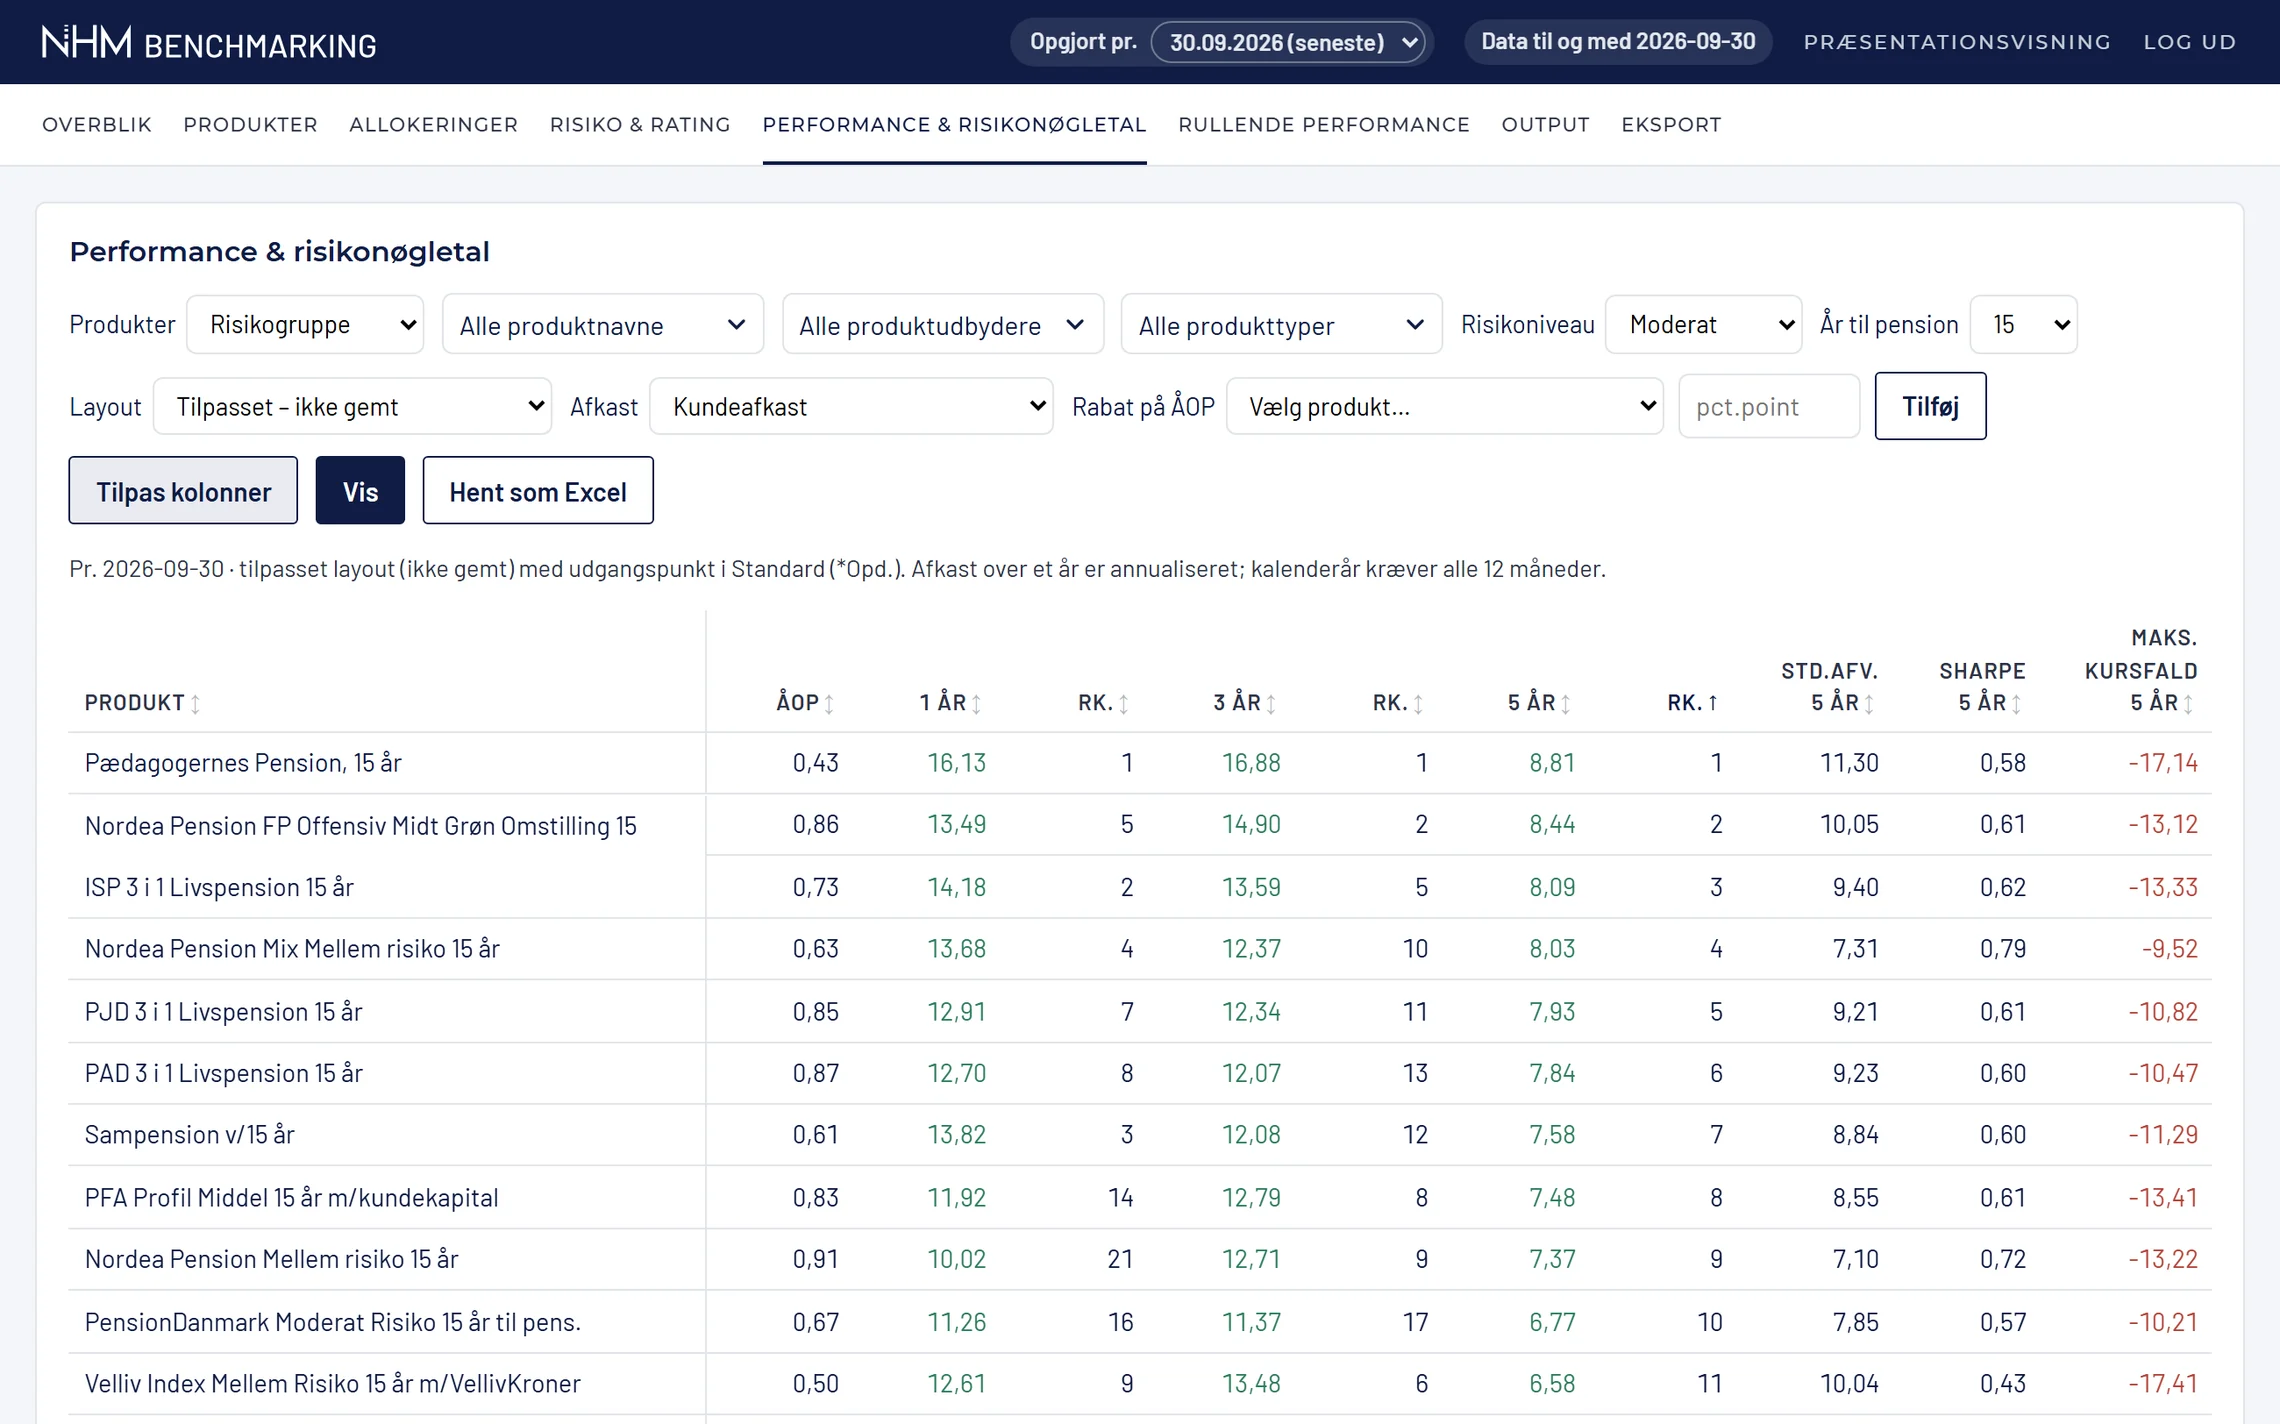Screen dimensions: 2280x1424
Task: Switch to Rullende Performance tab
Action: pos(1324,125)
